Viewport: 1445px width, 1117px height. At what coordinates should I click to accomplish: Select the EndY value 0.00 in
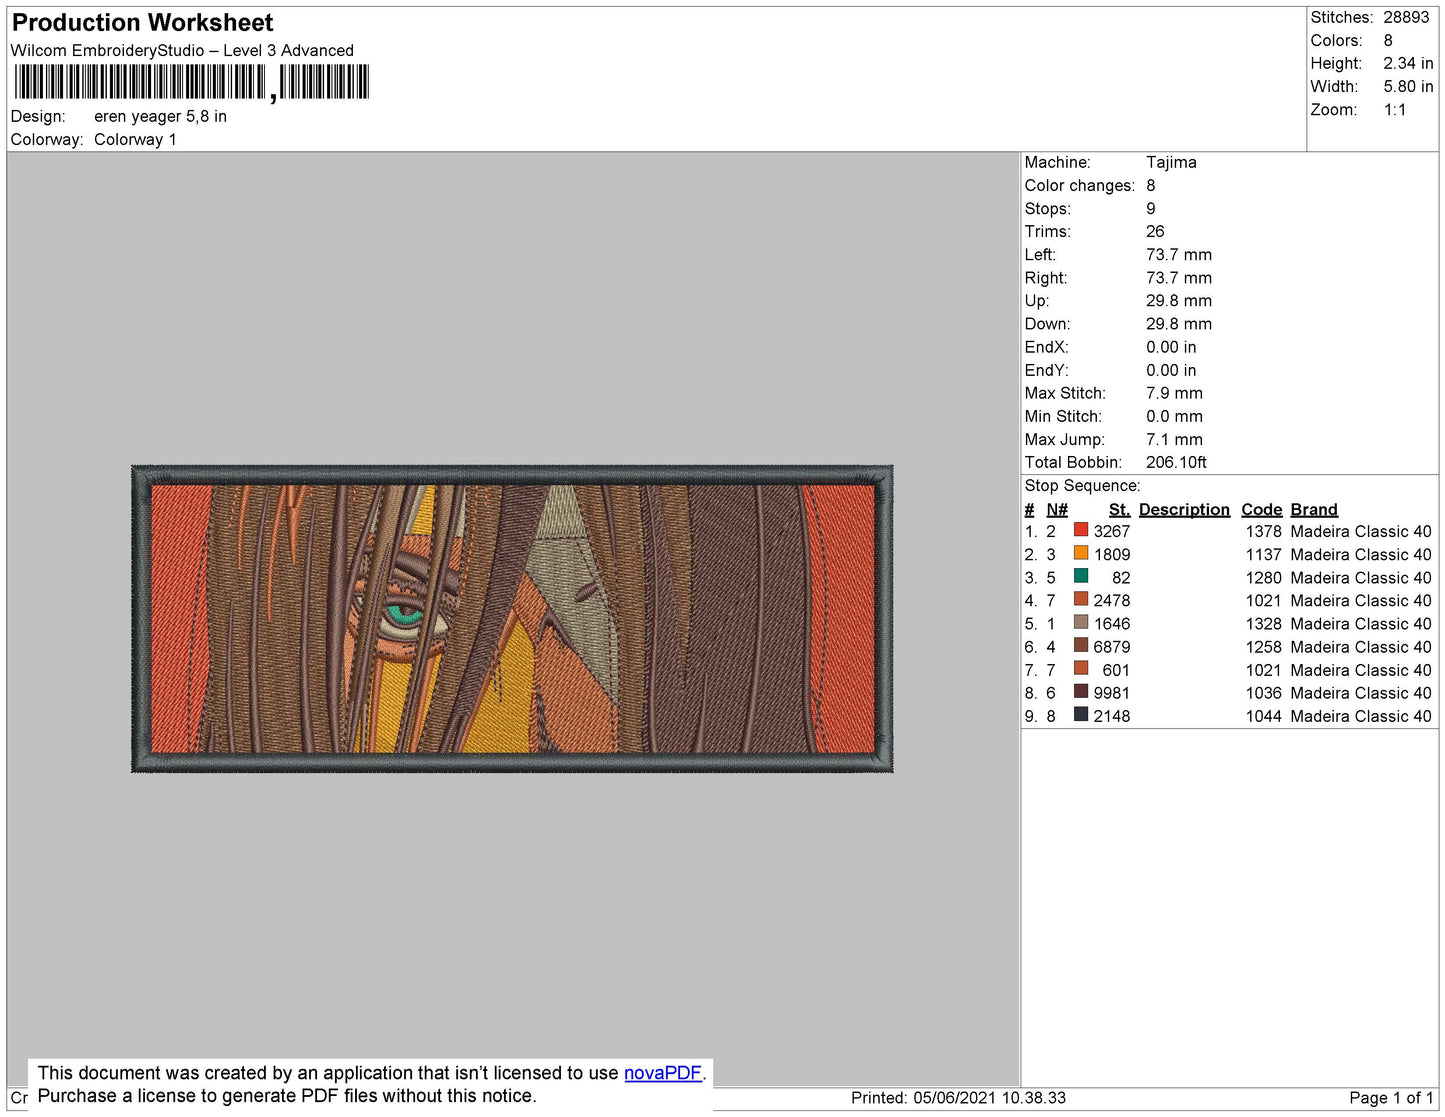click(1171, 370)
